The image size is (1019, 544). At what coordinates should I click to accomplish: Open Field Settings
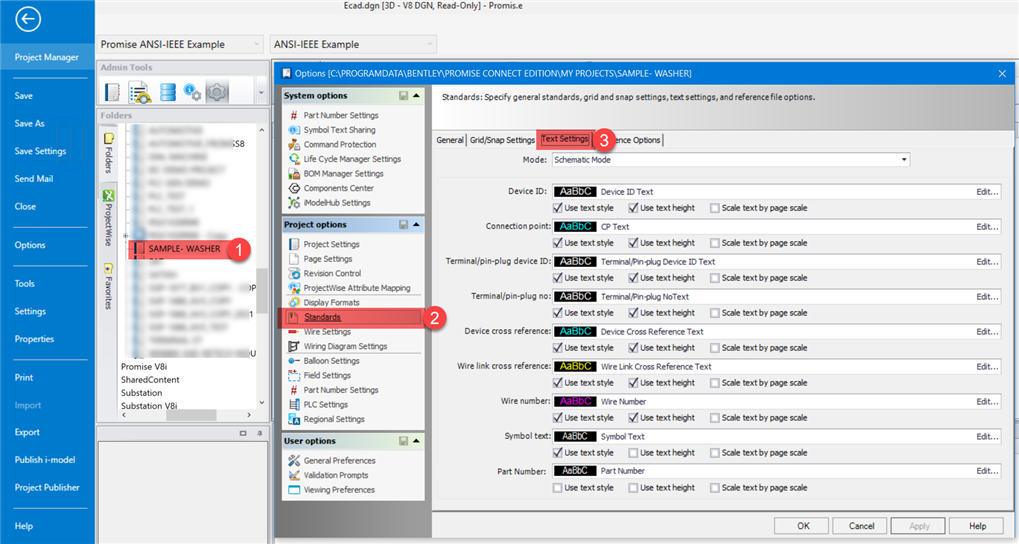coord(327,376)
